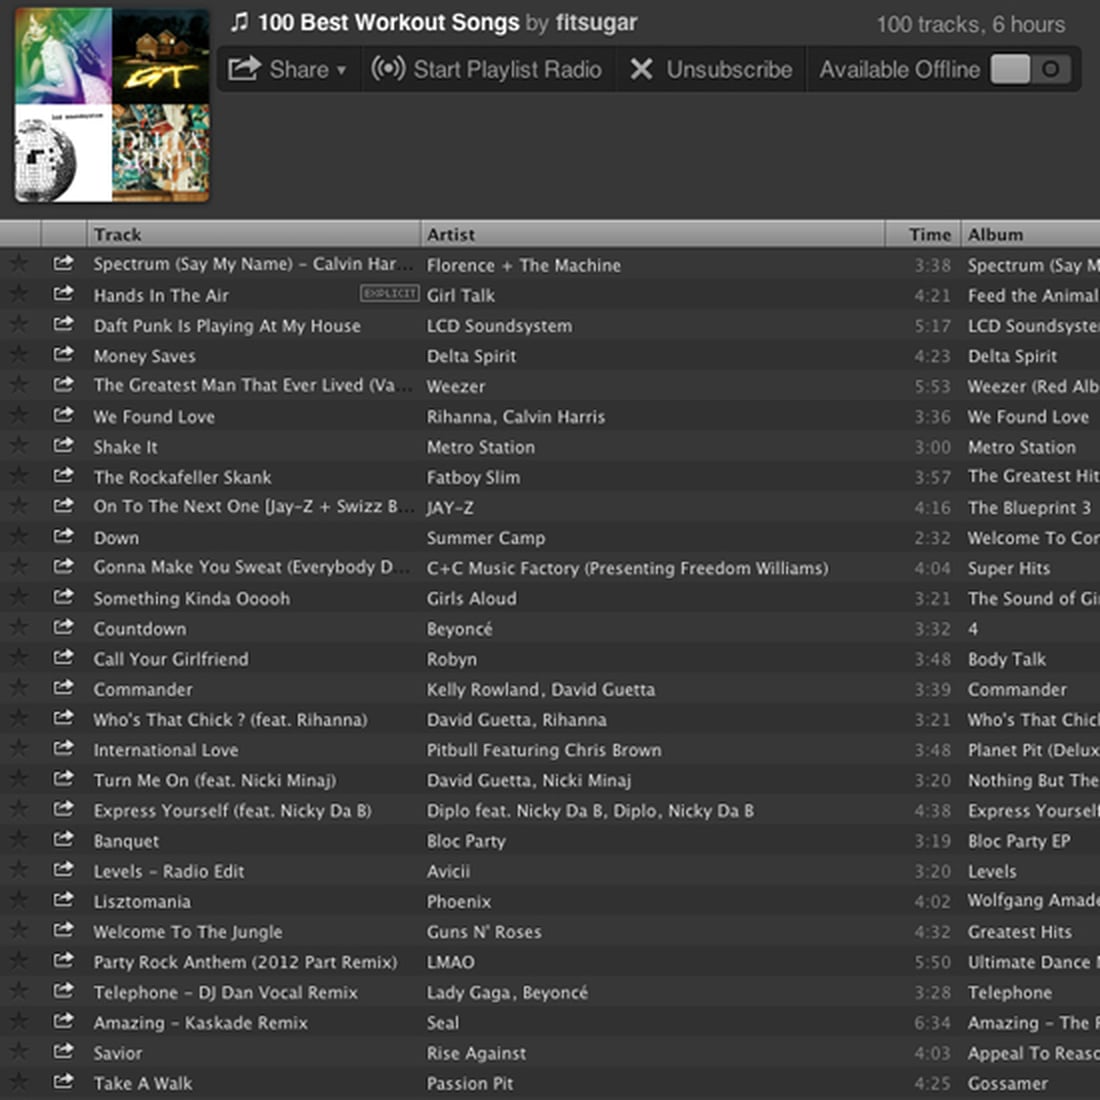Unsubscribe from this playlist

tap(711, 69)
